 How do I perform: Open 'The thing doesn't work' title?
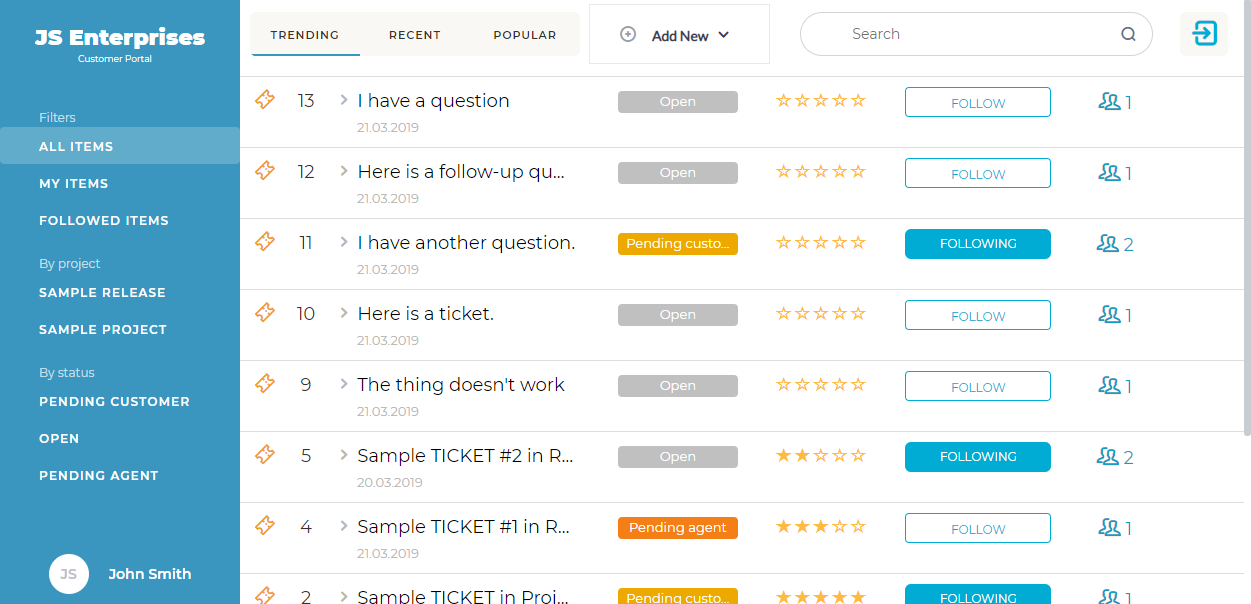tap(461, 385)
